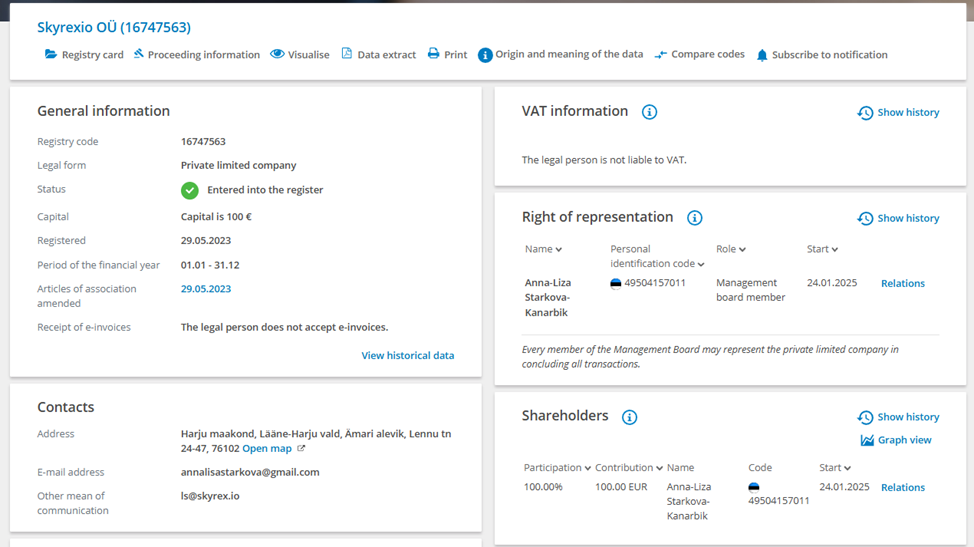The height and width of the screenshot is (547, 974).
Task: Open articles of association date 29.05.2023
Action: pos(206,289)
